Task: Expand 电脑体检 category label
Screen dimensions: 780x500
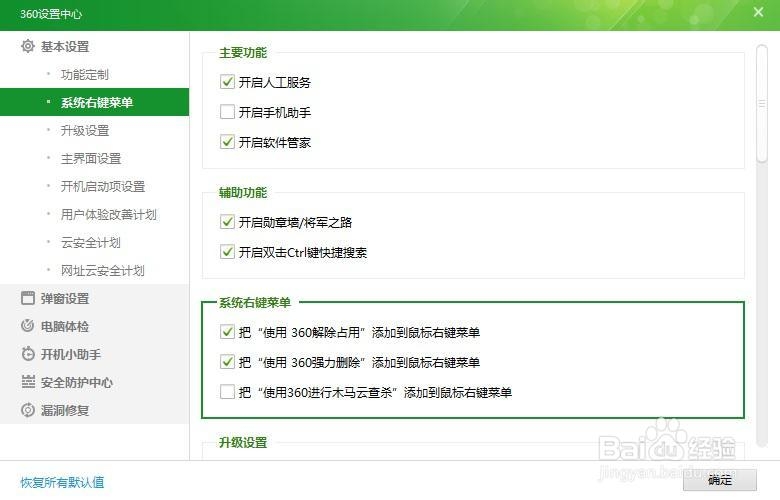Action: coord(65,326)
